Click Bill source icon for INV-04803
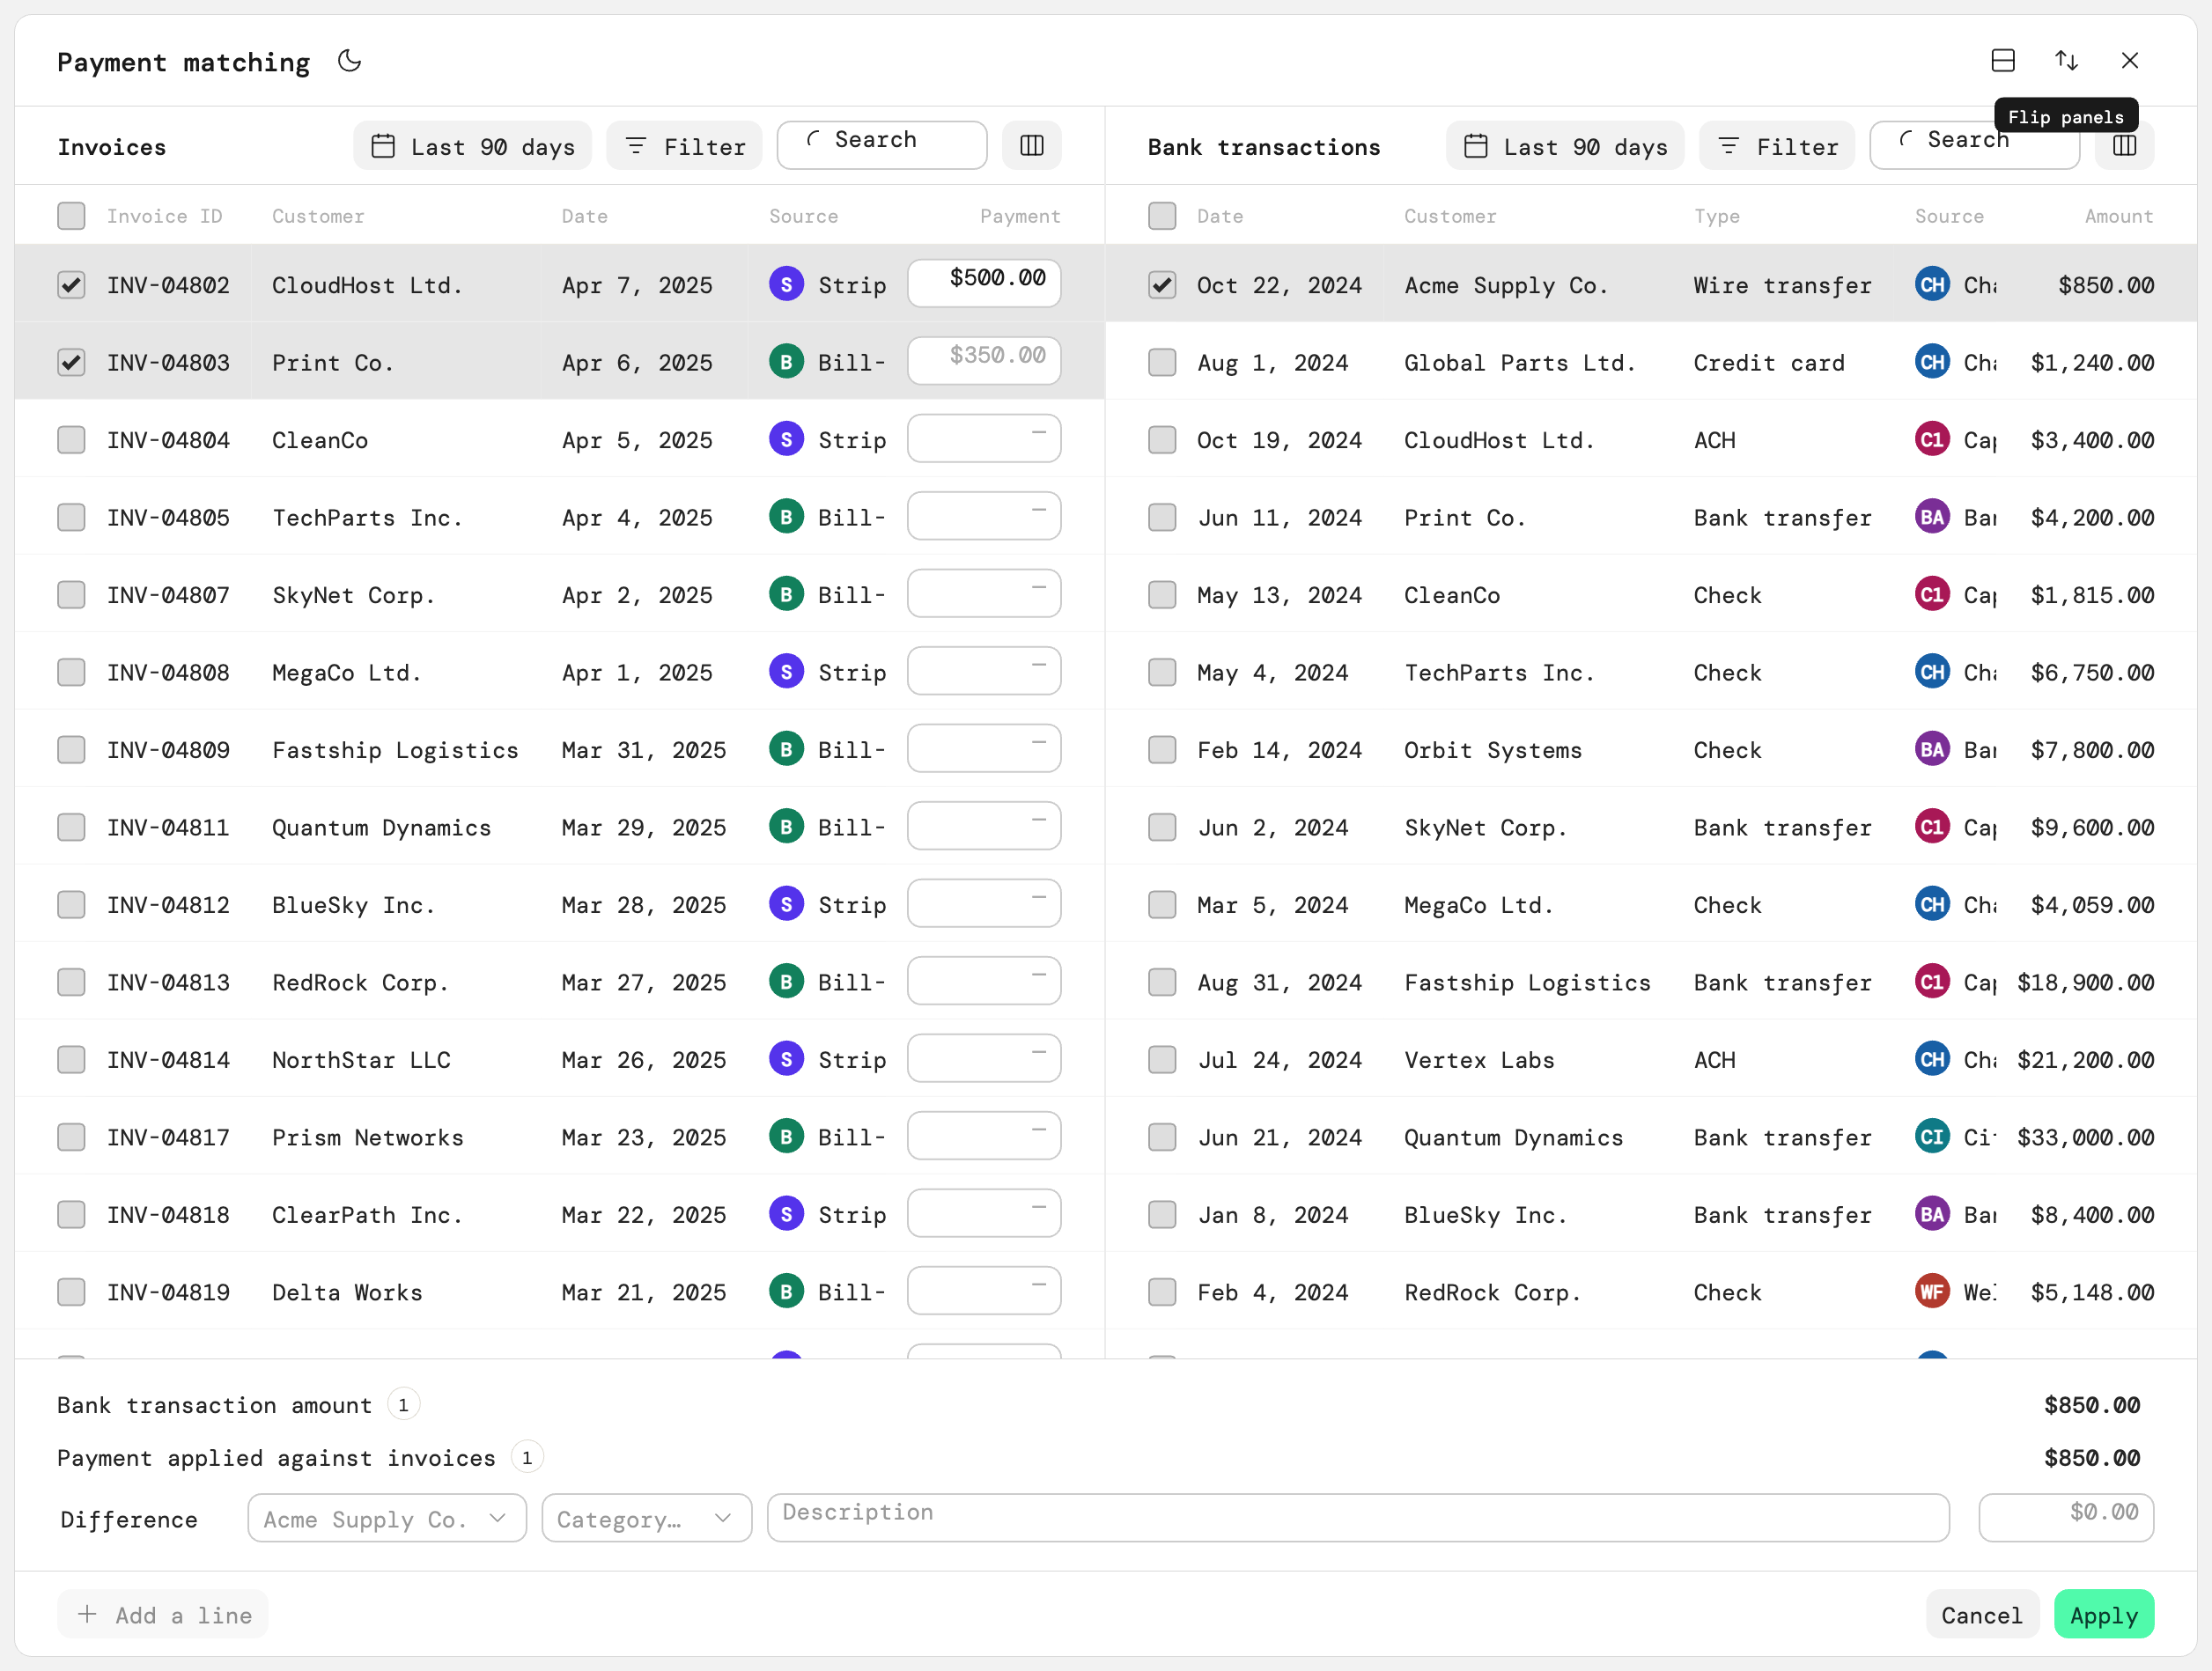Image resolution: width=2212 pixels, height=1671 pixels. [787, 361]
